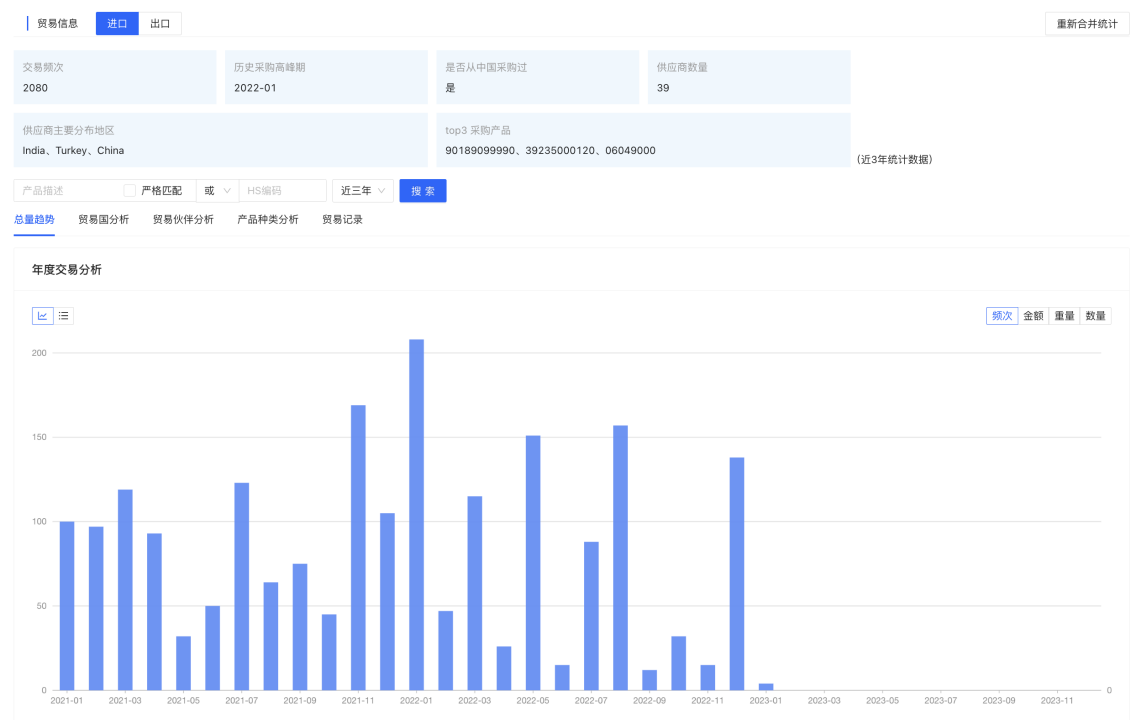Select the 出口 toggle button
Image resolution: width=1147 pixels, height=720 pixels.
[160, 24]
